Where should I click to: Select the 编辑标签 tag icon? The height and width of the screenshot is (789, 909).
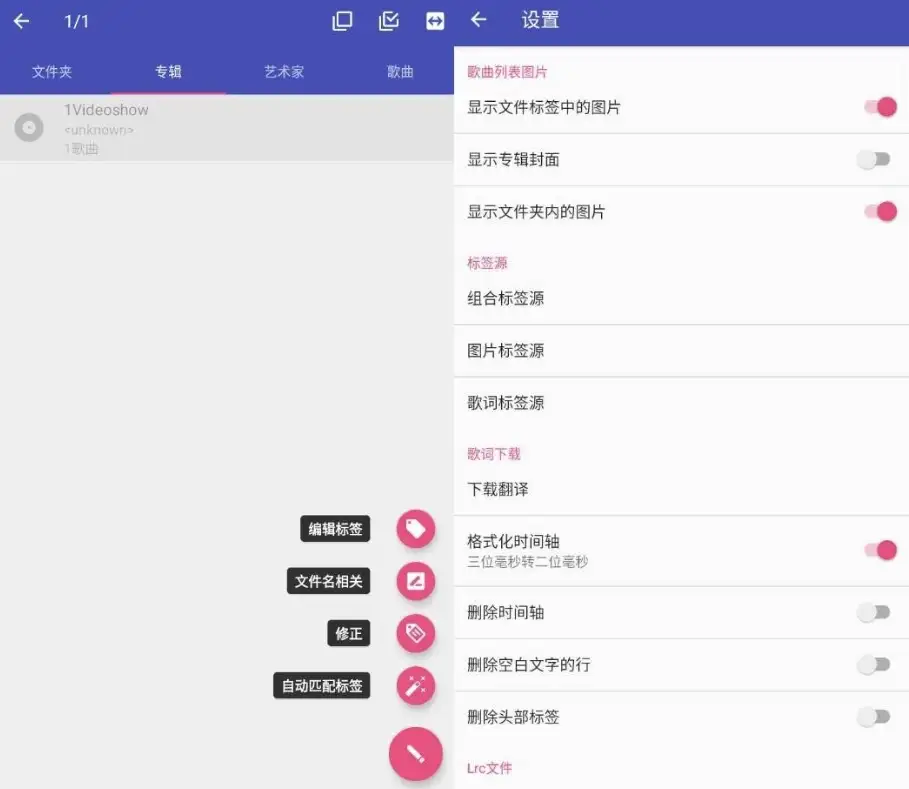pyautogui.click(x=415, y=529)
